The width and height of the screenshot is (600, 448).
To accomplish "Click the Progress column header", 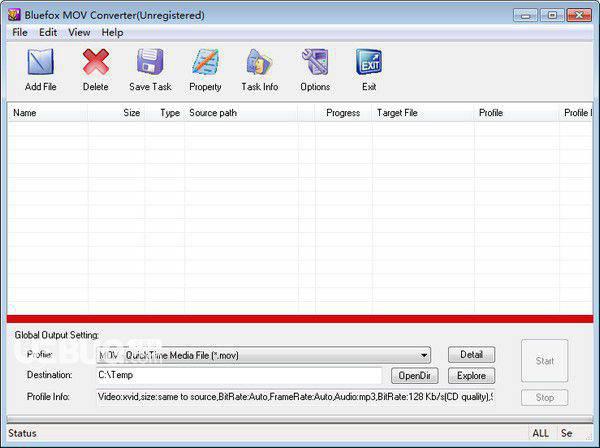I will [343, 113].
